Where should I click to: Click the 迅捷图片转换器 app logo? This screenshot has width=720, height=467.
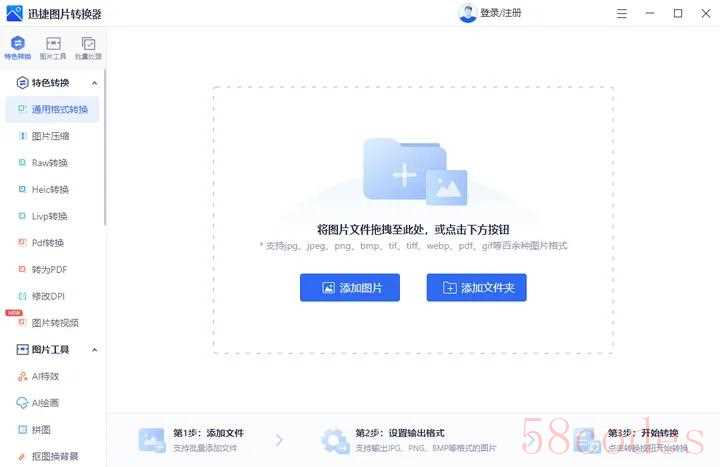click(14, 13)
